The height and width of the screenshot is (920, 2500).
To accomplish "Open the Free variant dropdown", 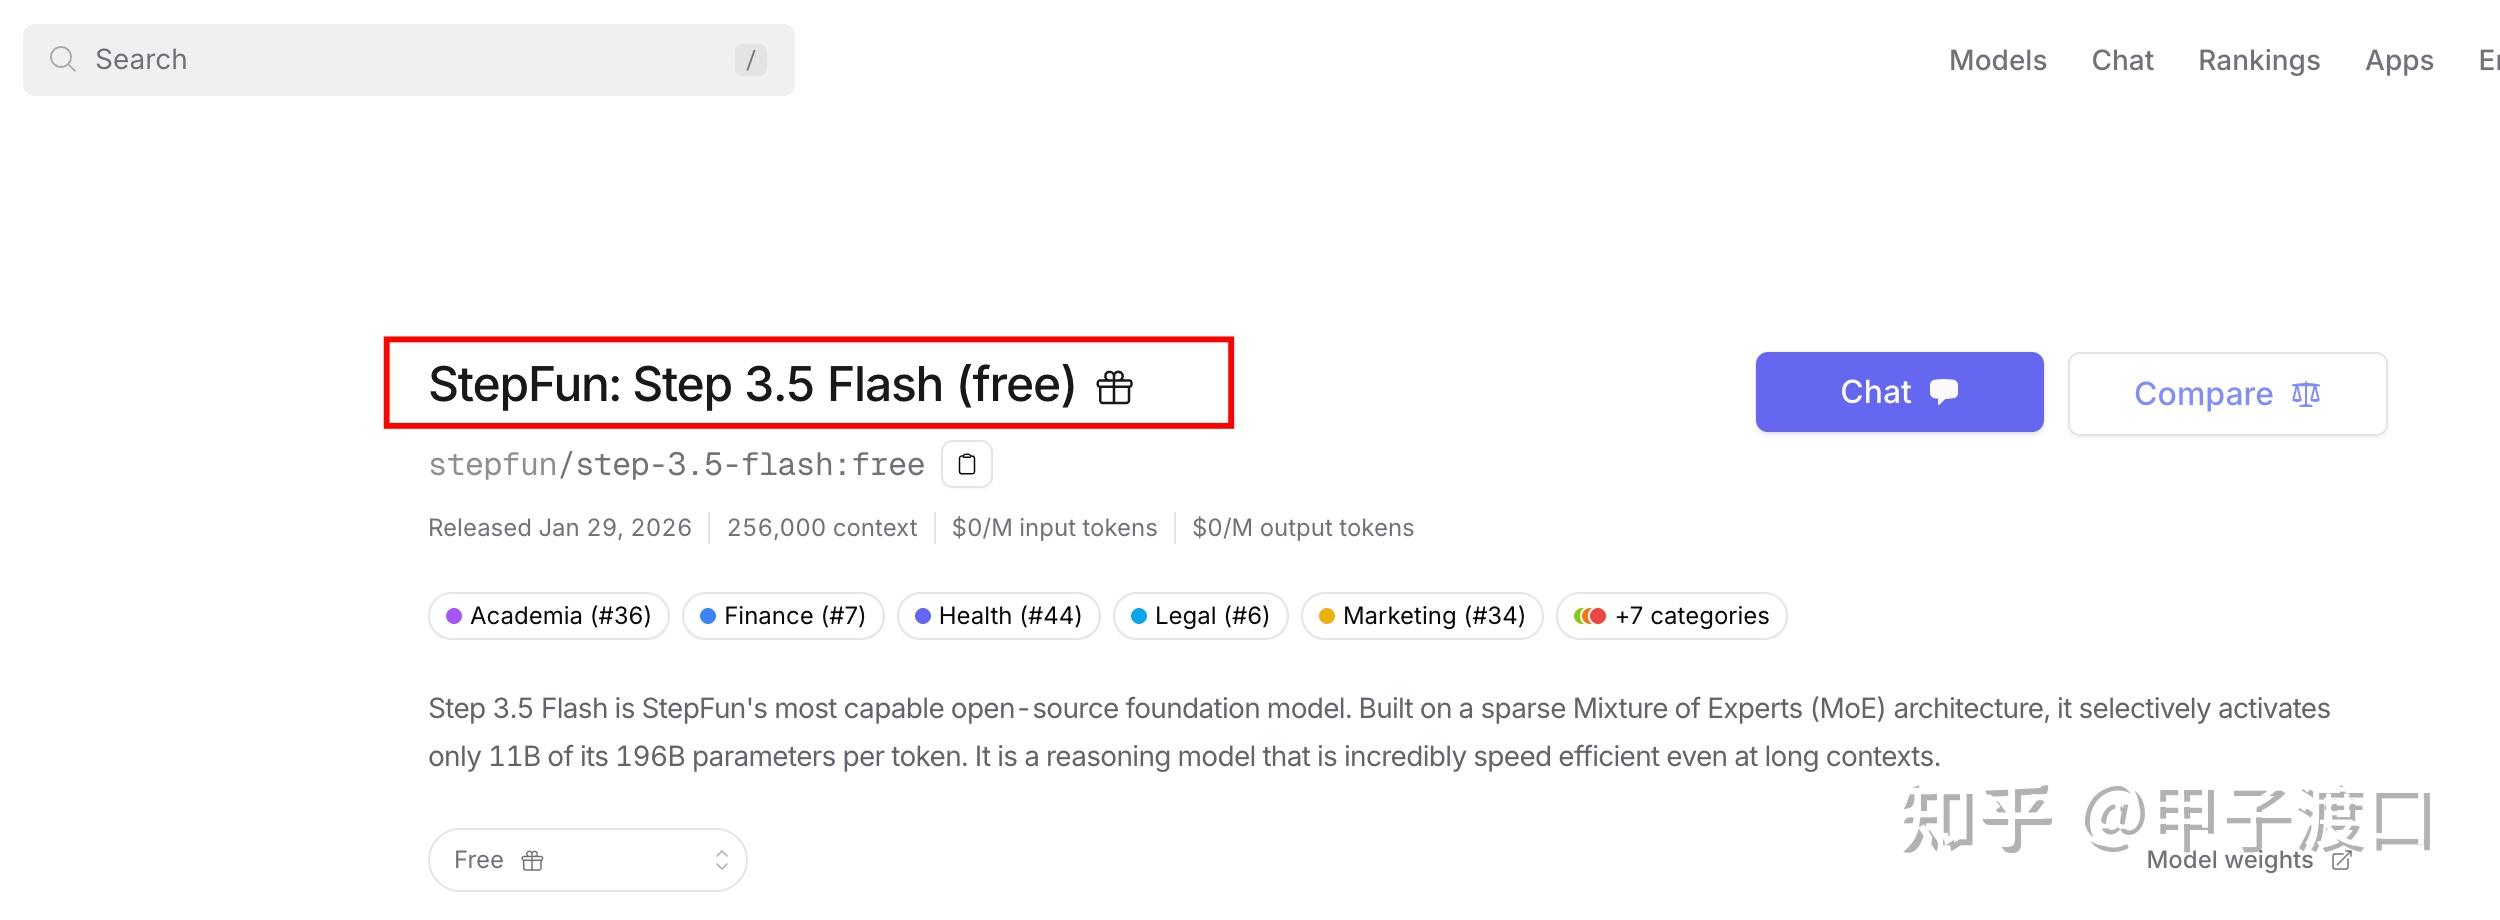I will coord(587,860).
